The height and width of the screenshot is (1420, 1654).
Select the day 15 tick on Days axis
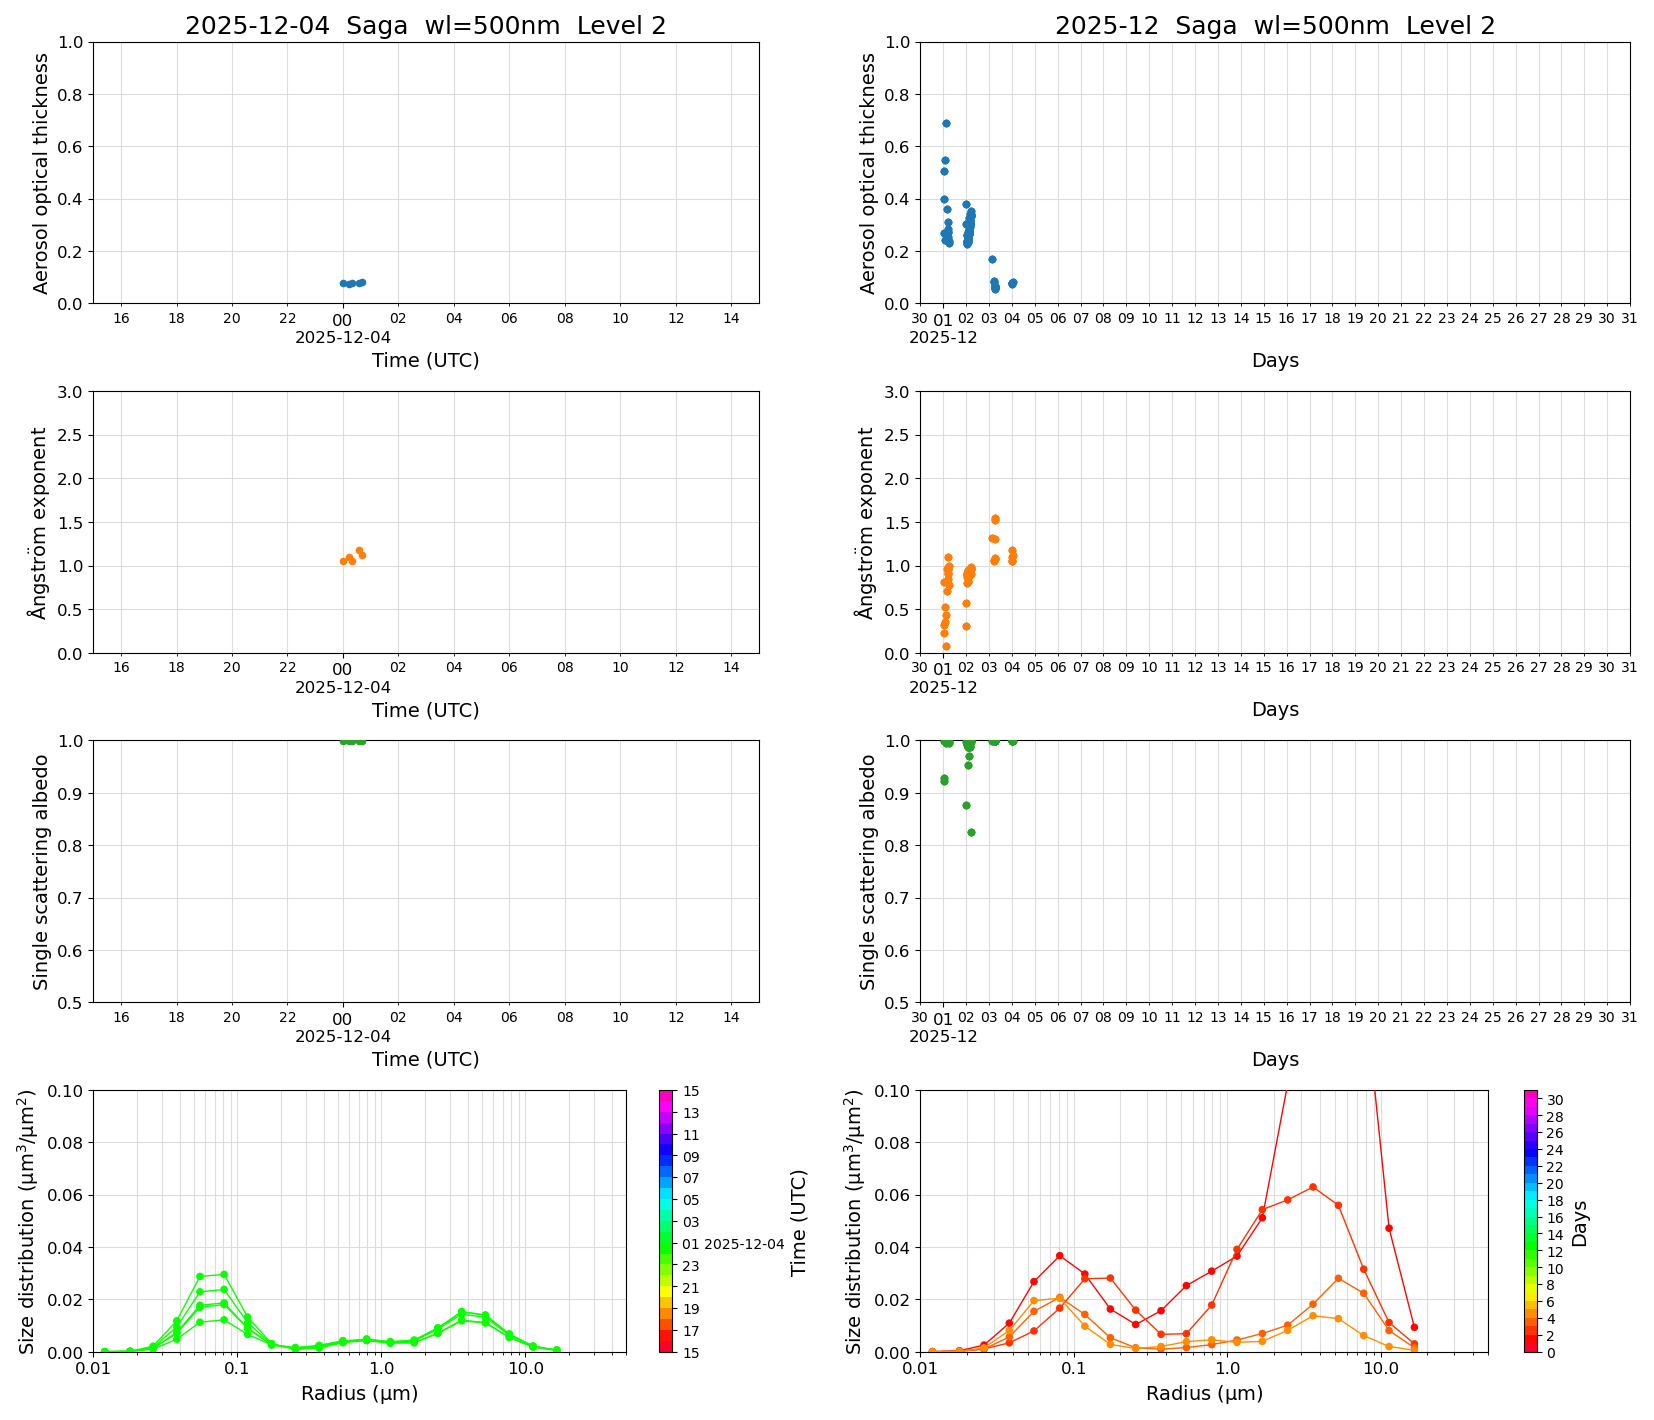[1262, 318]
